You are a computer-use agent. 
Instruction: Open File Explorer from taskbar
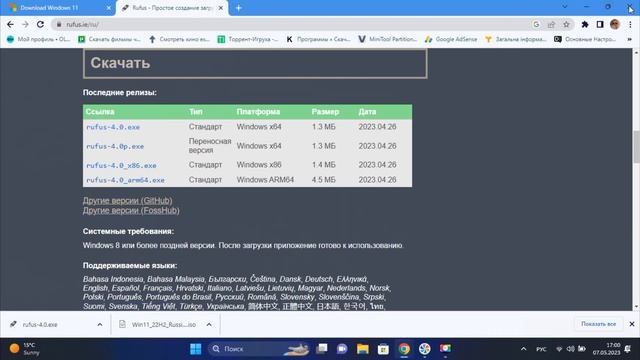[362, 349]
